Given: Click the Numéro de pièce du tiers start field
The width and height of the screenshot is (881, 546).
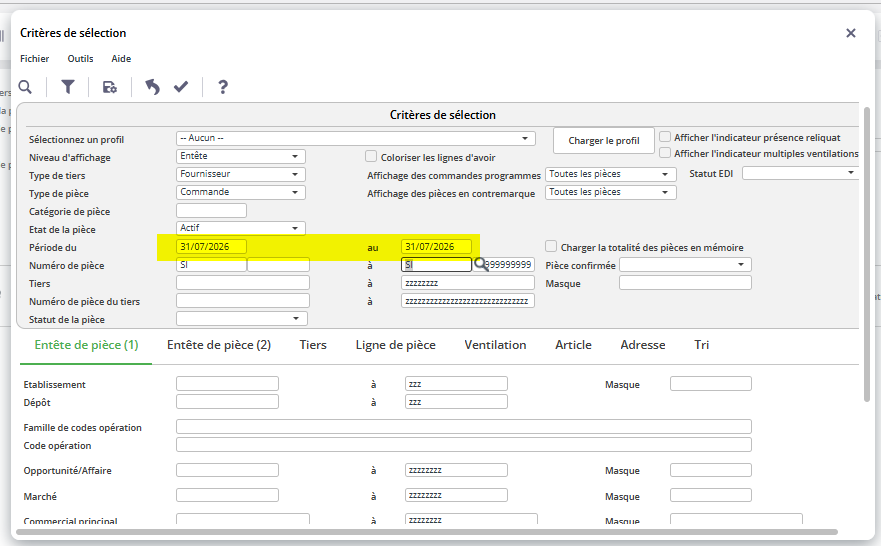Looking at the screenshot, I should tap(243, 301).
